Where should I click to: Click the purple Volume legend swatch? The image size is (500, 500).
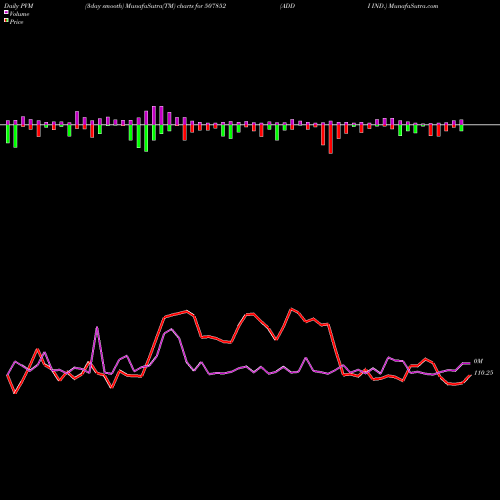coord(6,13)
